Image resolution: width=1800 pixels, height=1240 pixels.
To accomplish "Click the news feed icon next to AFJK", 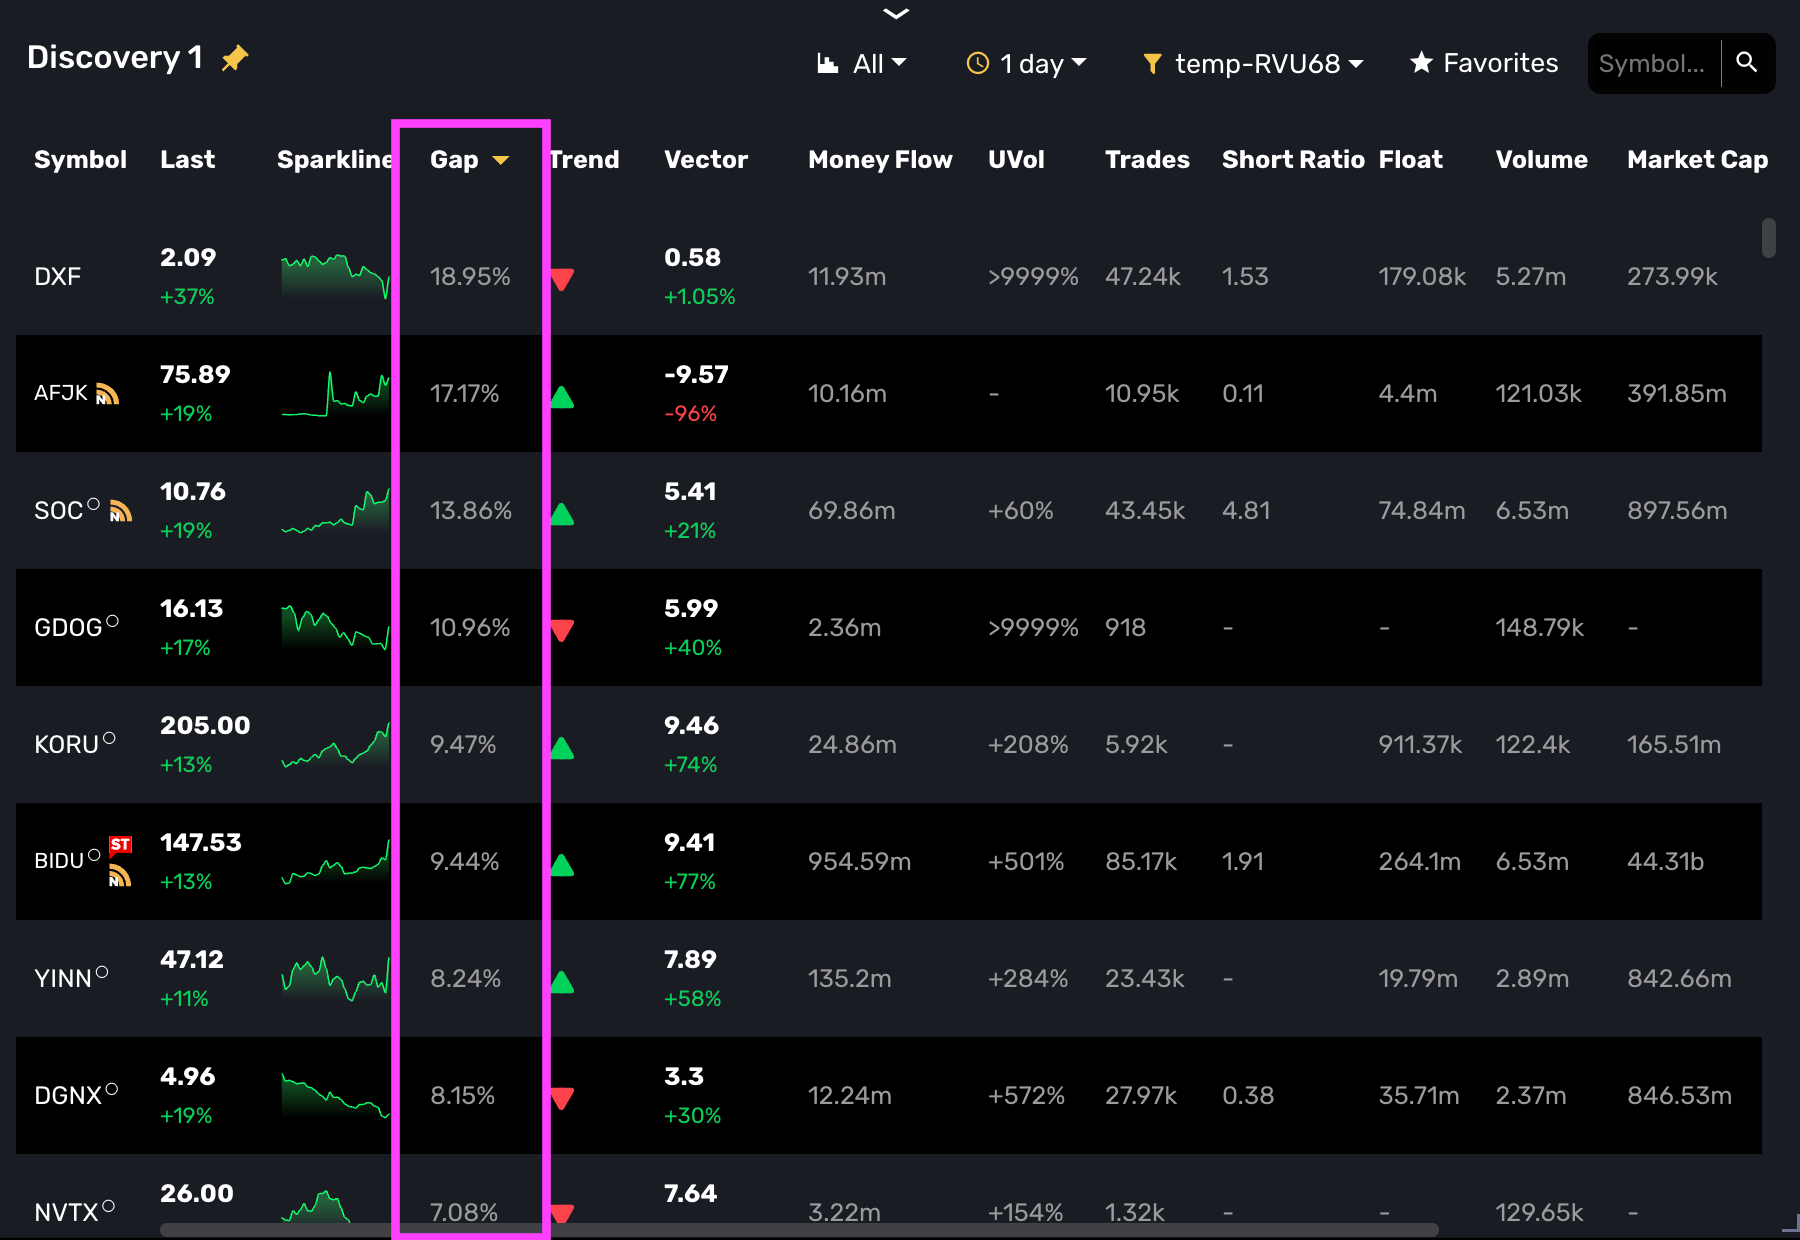I will pyautogui.click(x=107, y=395).
